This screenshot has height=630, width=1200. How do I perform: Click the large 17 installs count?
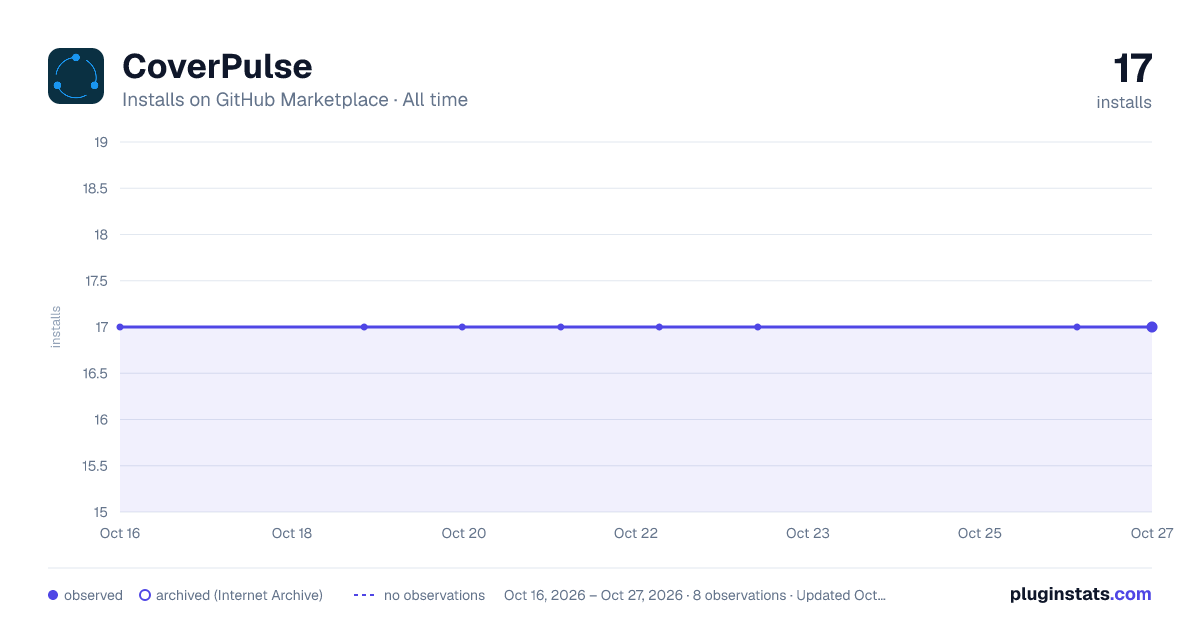tap(1133, 69)
